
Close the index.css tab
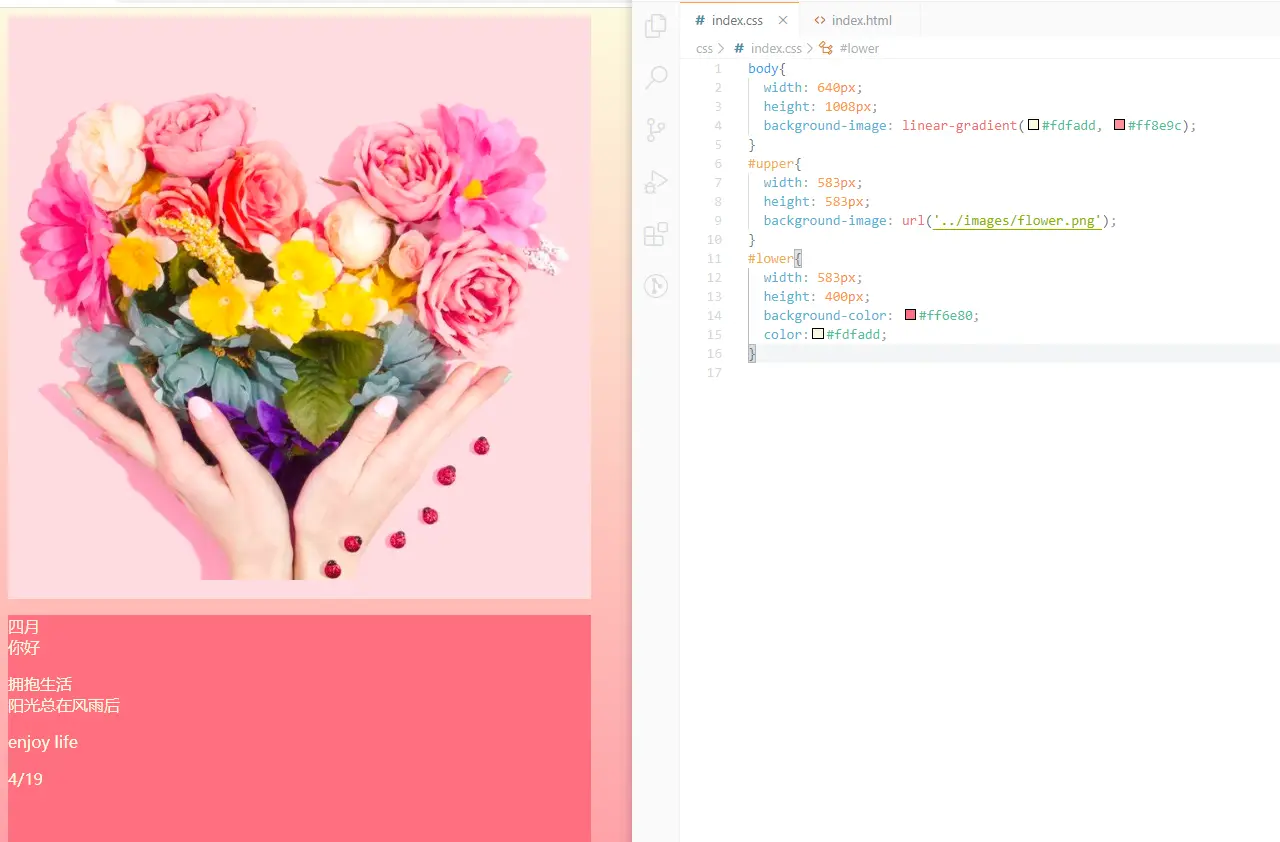click(783, 20)
